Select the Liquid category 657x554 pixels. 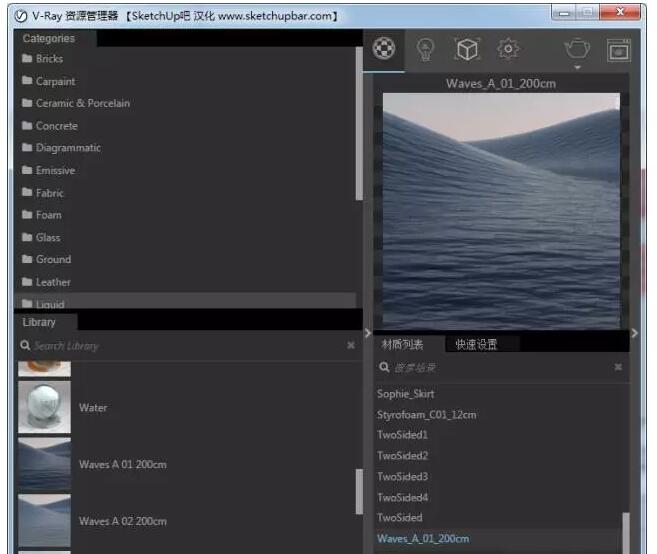coord(185,301)
